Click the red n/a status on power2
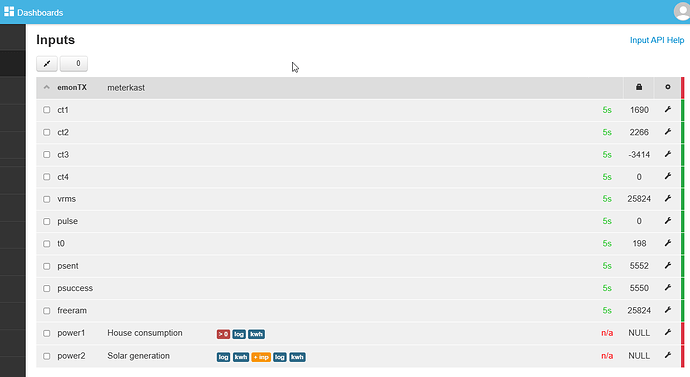This screenshot has height=377, width=690. [x=607, y=356]
